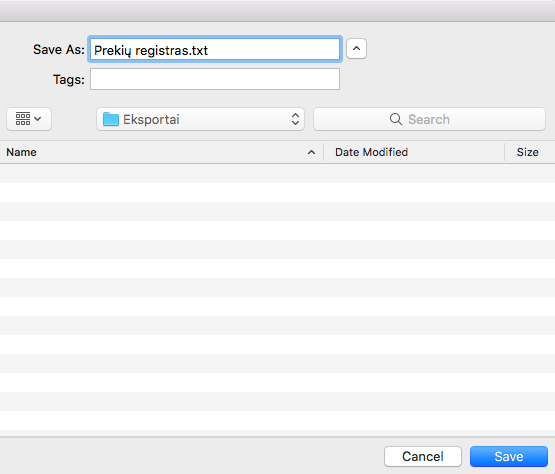Click up-down arrows on the Eksportai selector
Viewport: 555px width, 474px height.
(296, 119)
